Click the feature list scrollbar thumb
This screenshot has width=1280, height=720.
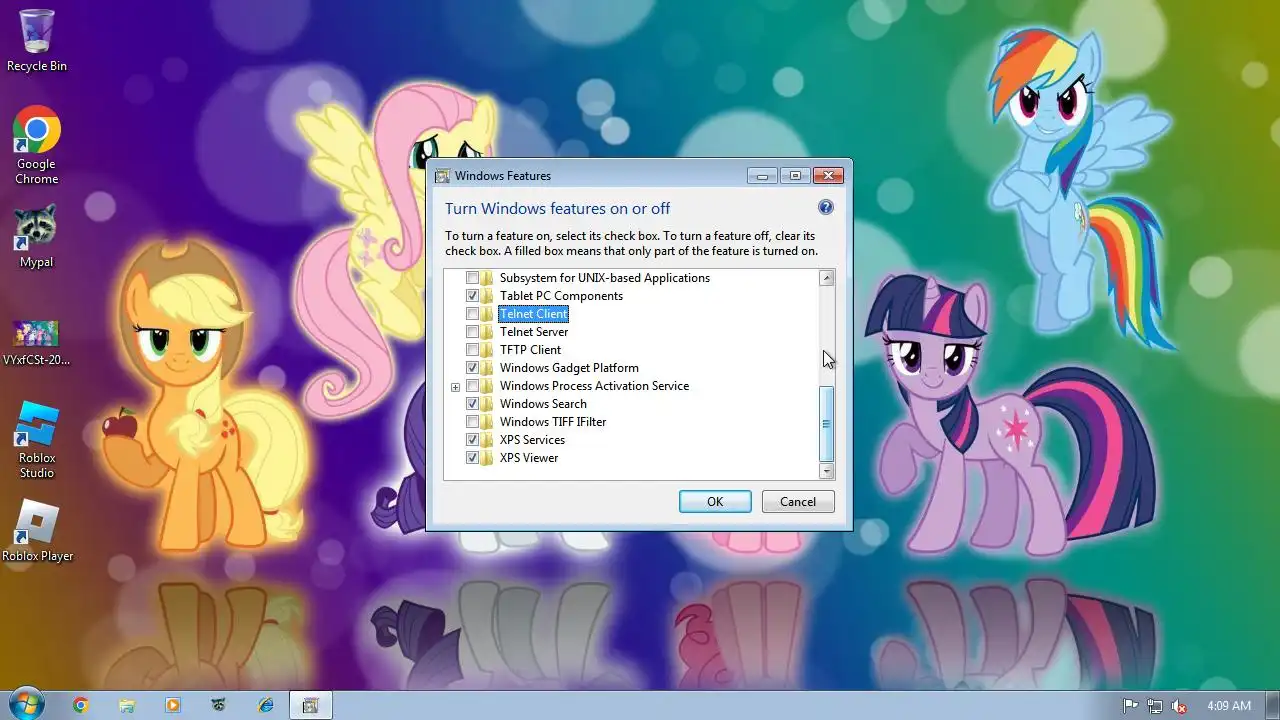[x=826, y=424]
